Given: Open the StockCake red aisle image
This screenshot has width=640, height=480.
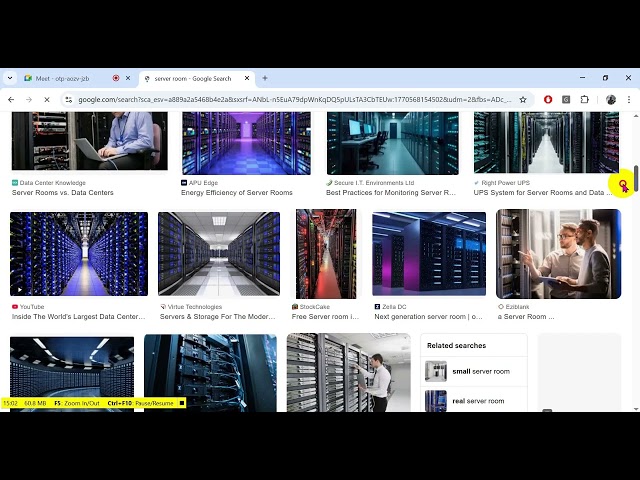Looking at the screenshot, I should 326,254.
